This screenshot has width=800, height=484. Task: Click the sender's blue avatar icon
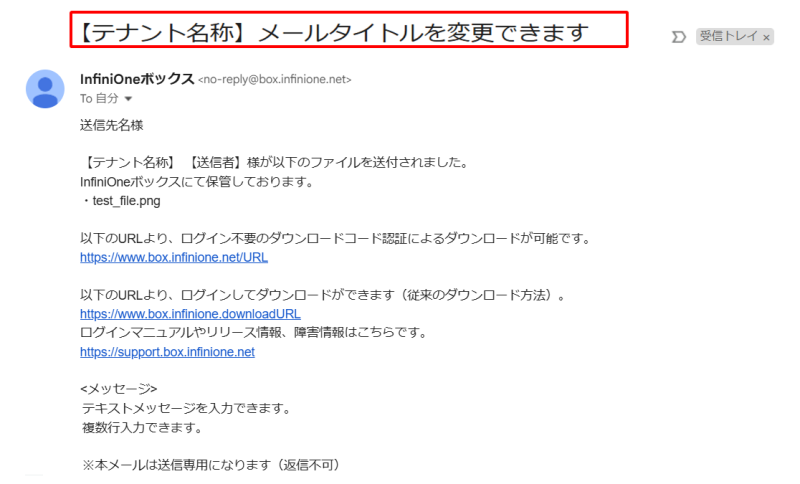coord(45,89)
